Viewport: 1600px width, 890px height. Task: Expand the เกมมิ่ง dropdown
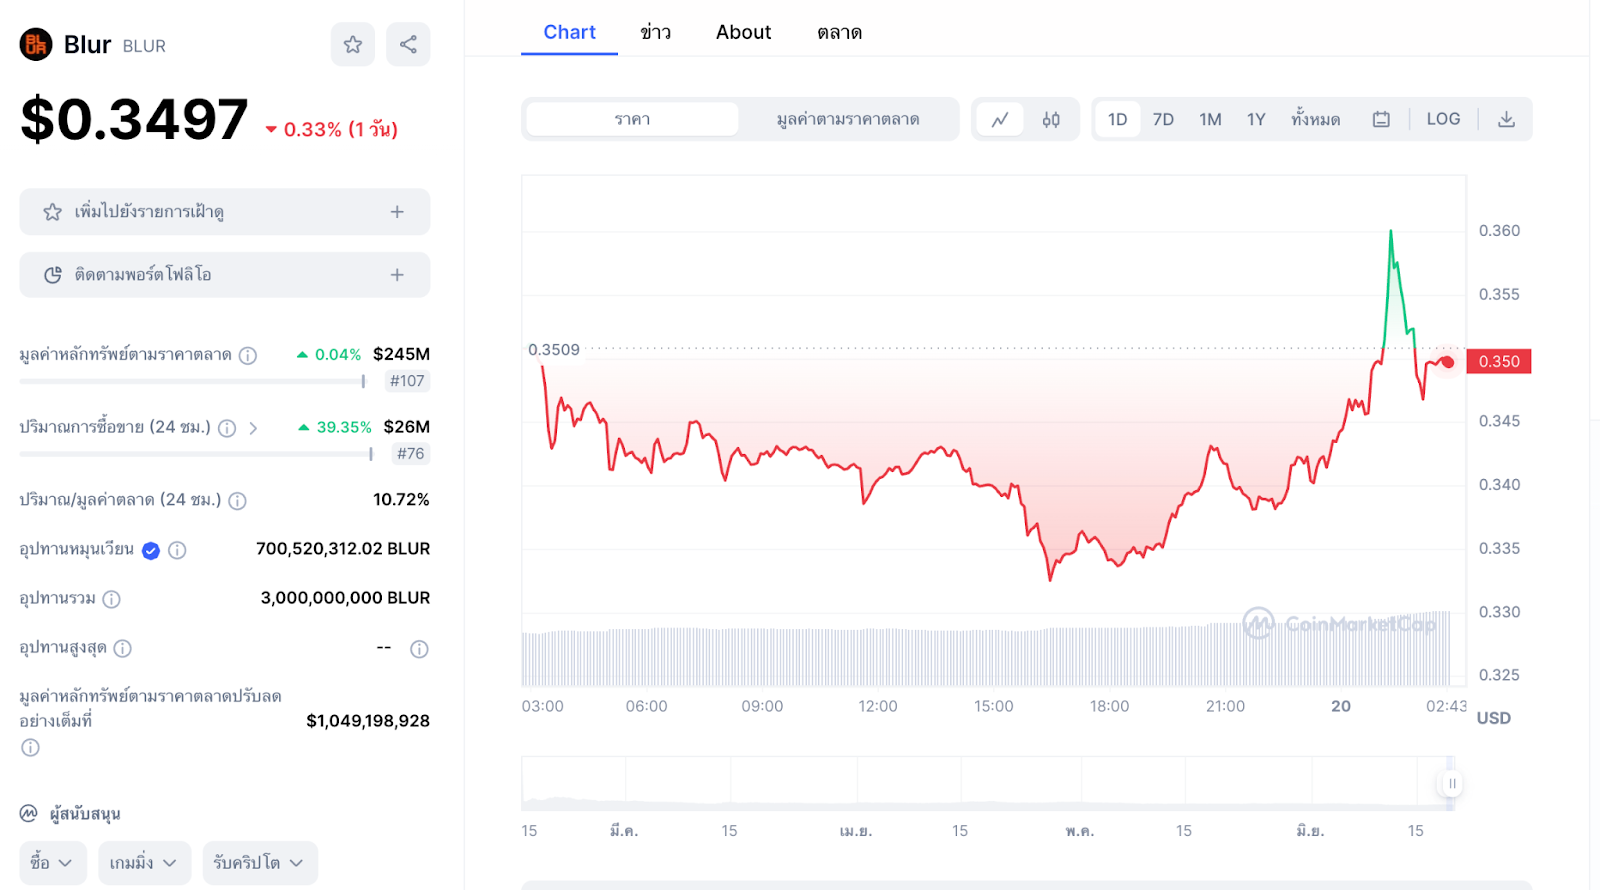143,862
